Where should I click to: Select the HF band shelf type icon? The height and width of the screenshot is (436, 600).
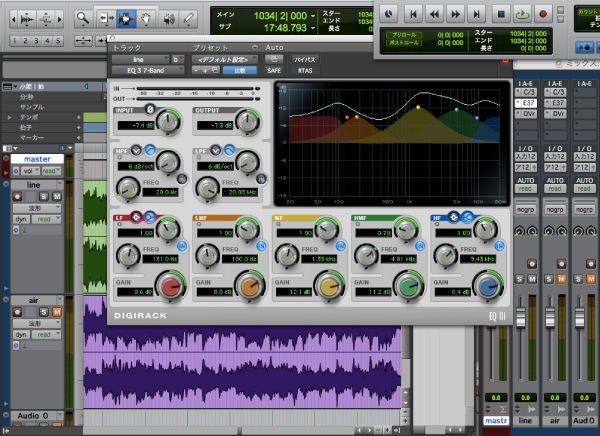[x=467, y=217]
